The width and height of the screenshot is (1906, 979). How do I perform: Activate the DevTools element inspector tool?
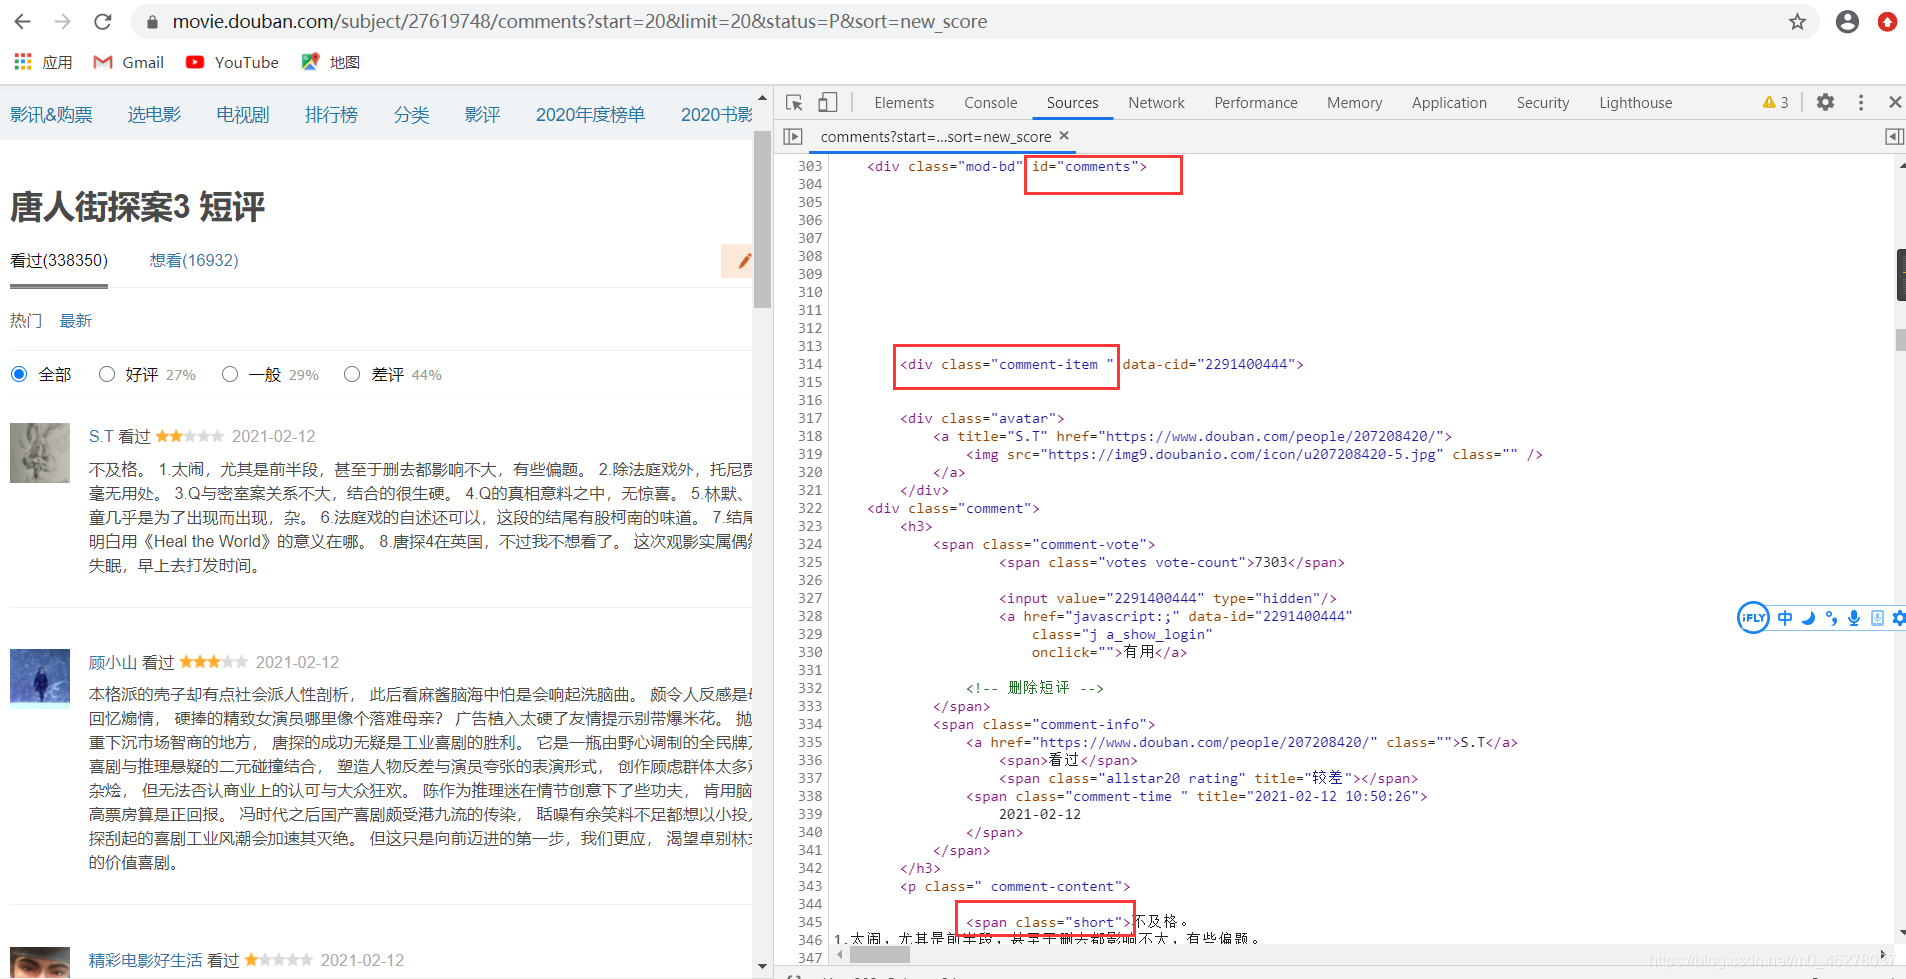794,102
